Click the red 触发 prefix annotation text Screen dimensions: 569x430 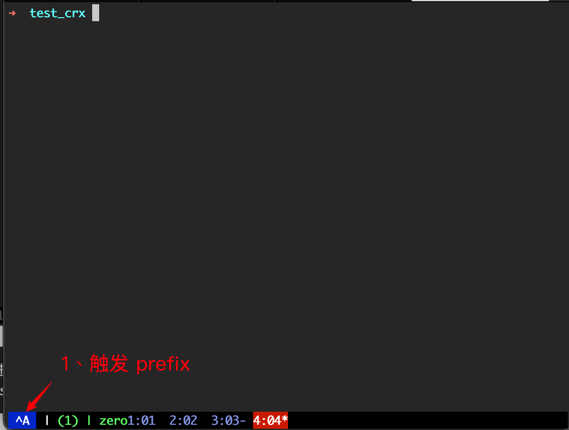125,363
